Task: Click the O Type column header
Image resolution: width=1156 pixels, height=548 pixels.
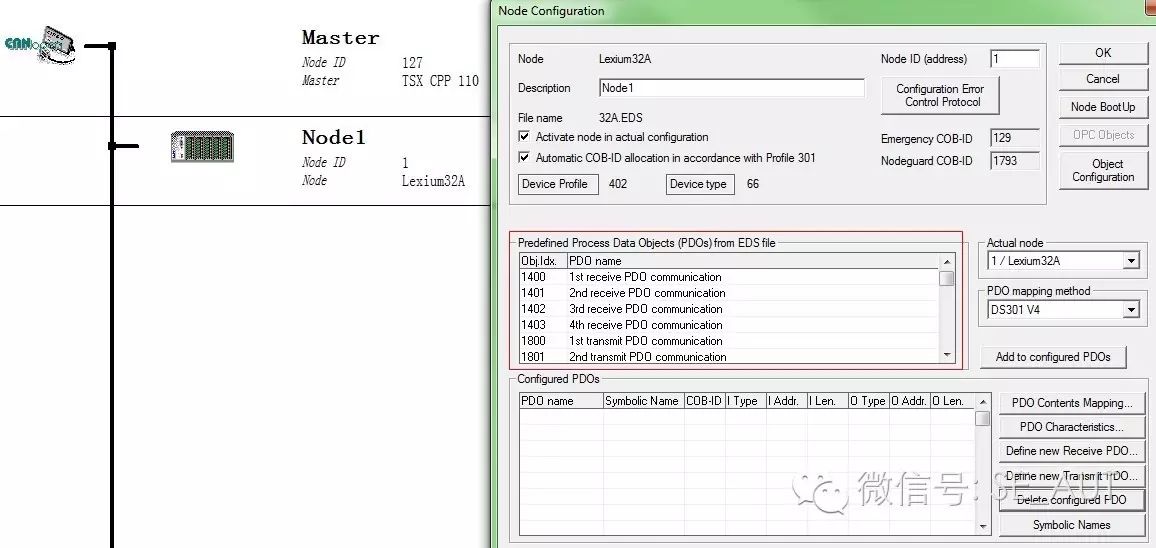Action: (x=869, y=401)
